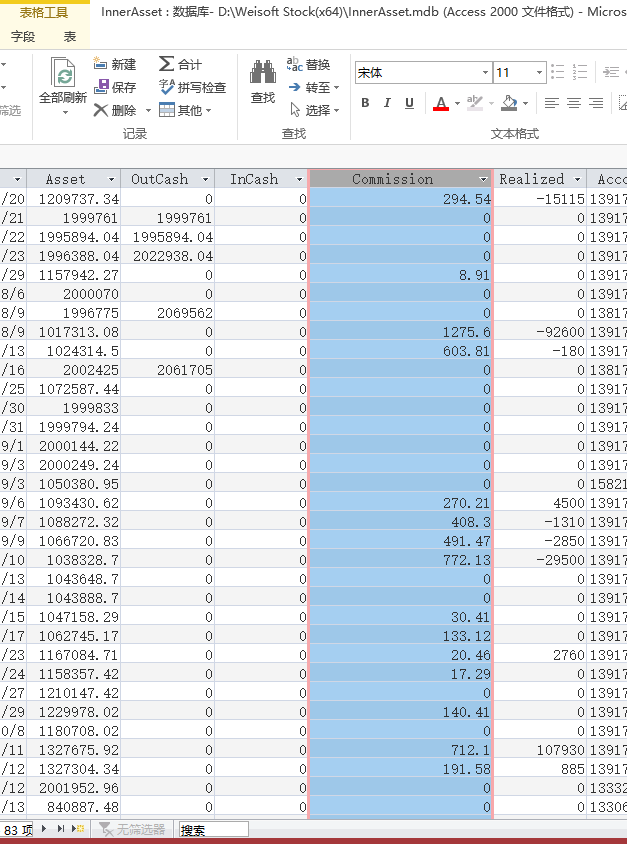Open the Realized column filter arrow

point(577,179)
